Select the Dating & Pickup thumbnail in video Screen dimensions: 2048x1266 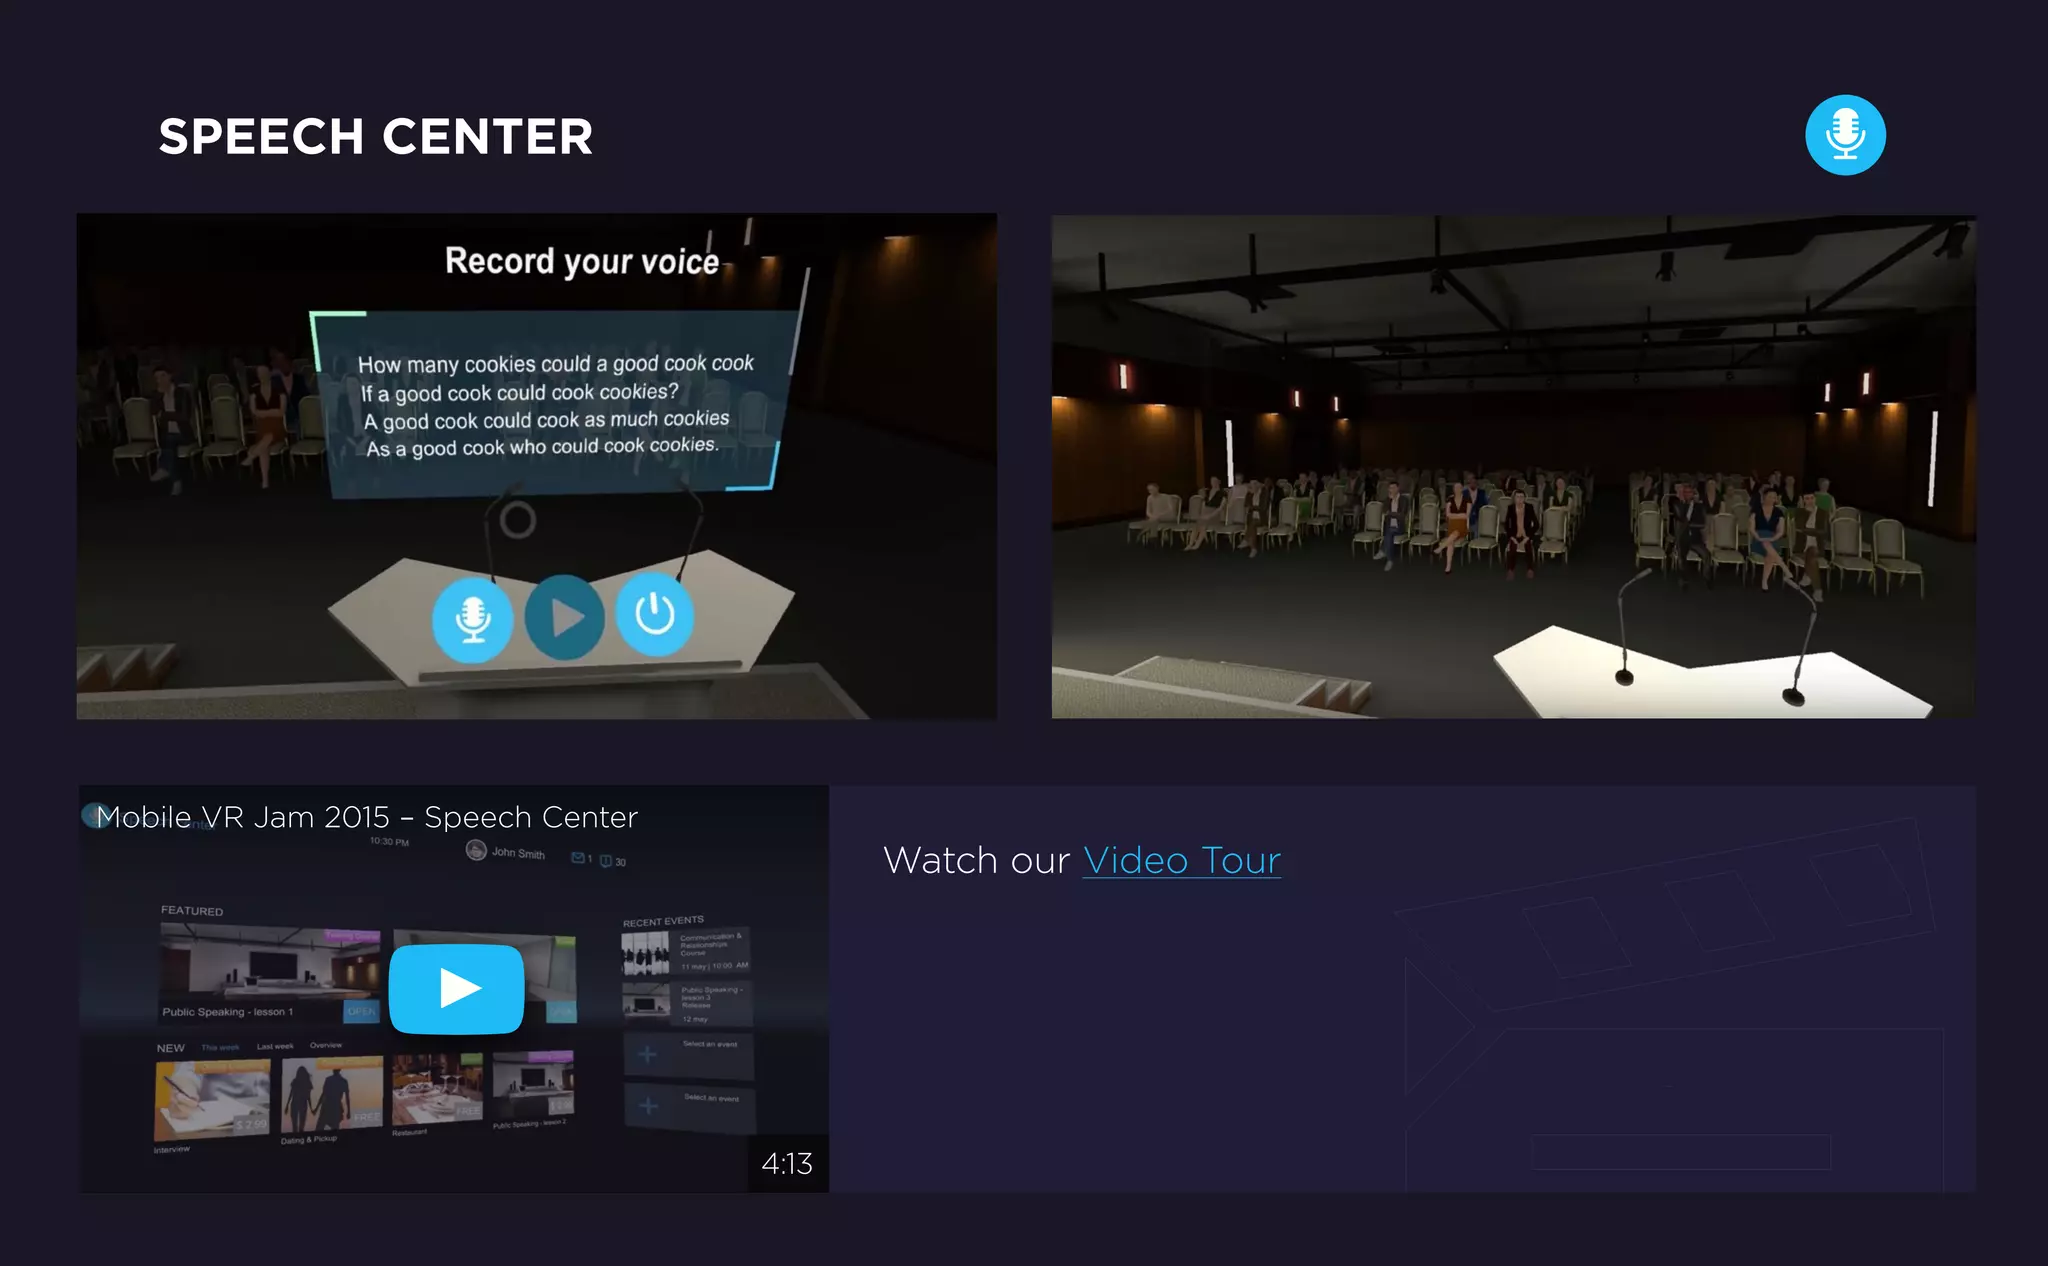tap(331, 1095)
